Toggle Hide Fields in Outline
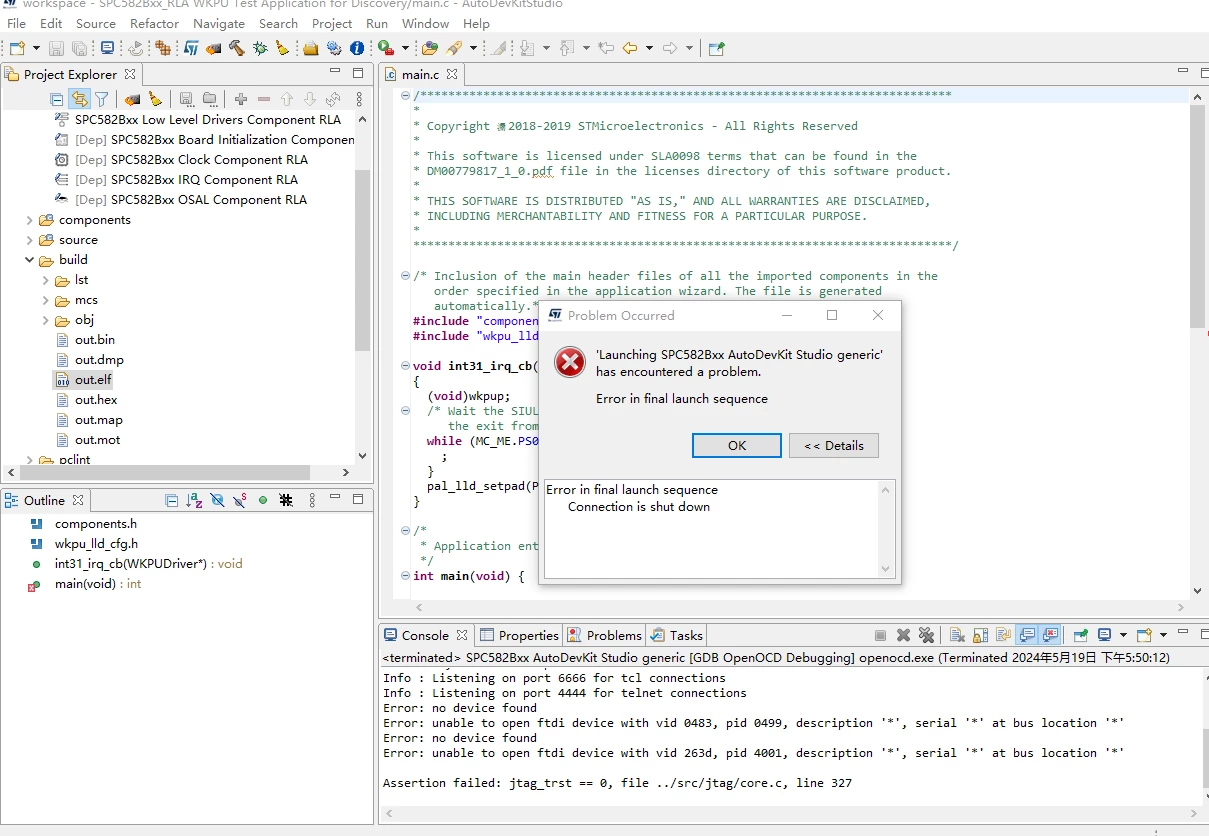The height and width of the screenshot is (836, 1209). [x=218, y=500]
